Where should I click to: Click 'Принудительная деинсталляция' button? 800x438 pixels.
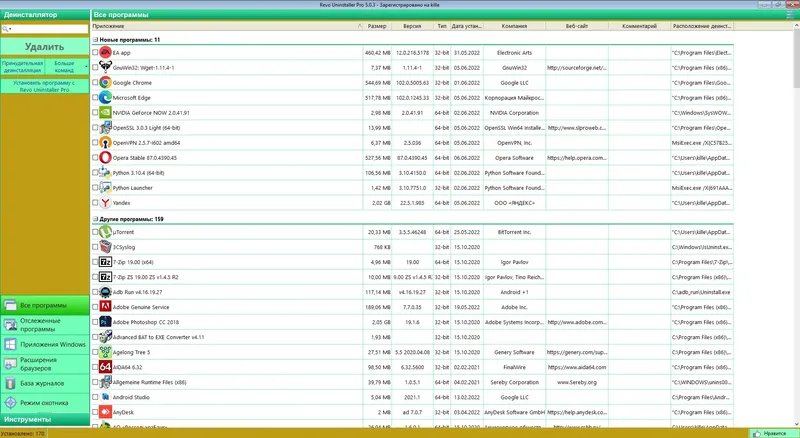pos(22,66)
